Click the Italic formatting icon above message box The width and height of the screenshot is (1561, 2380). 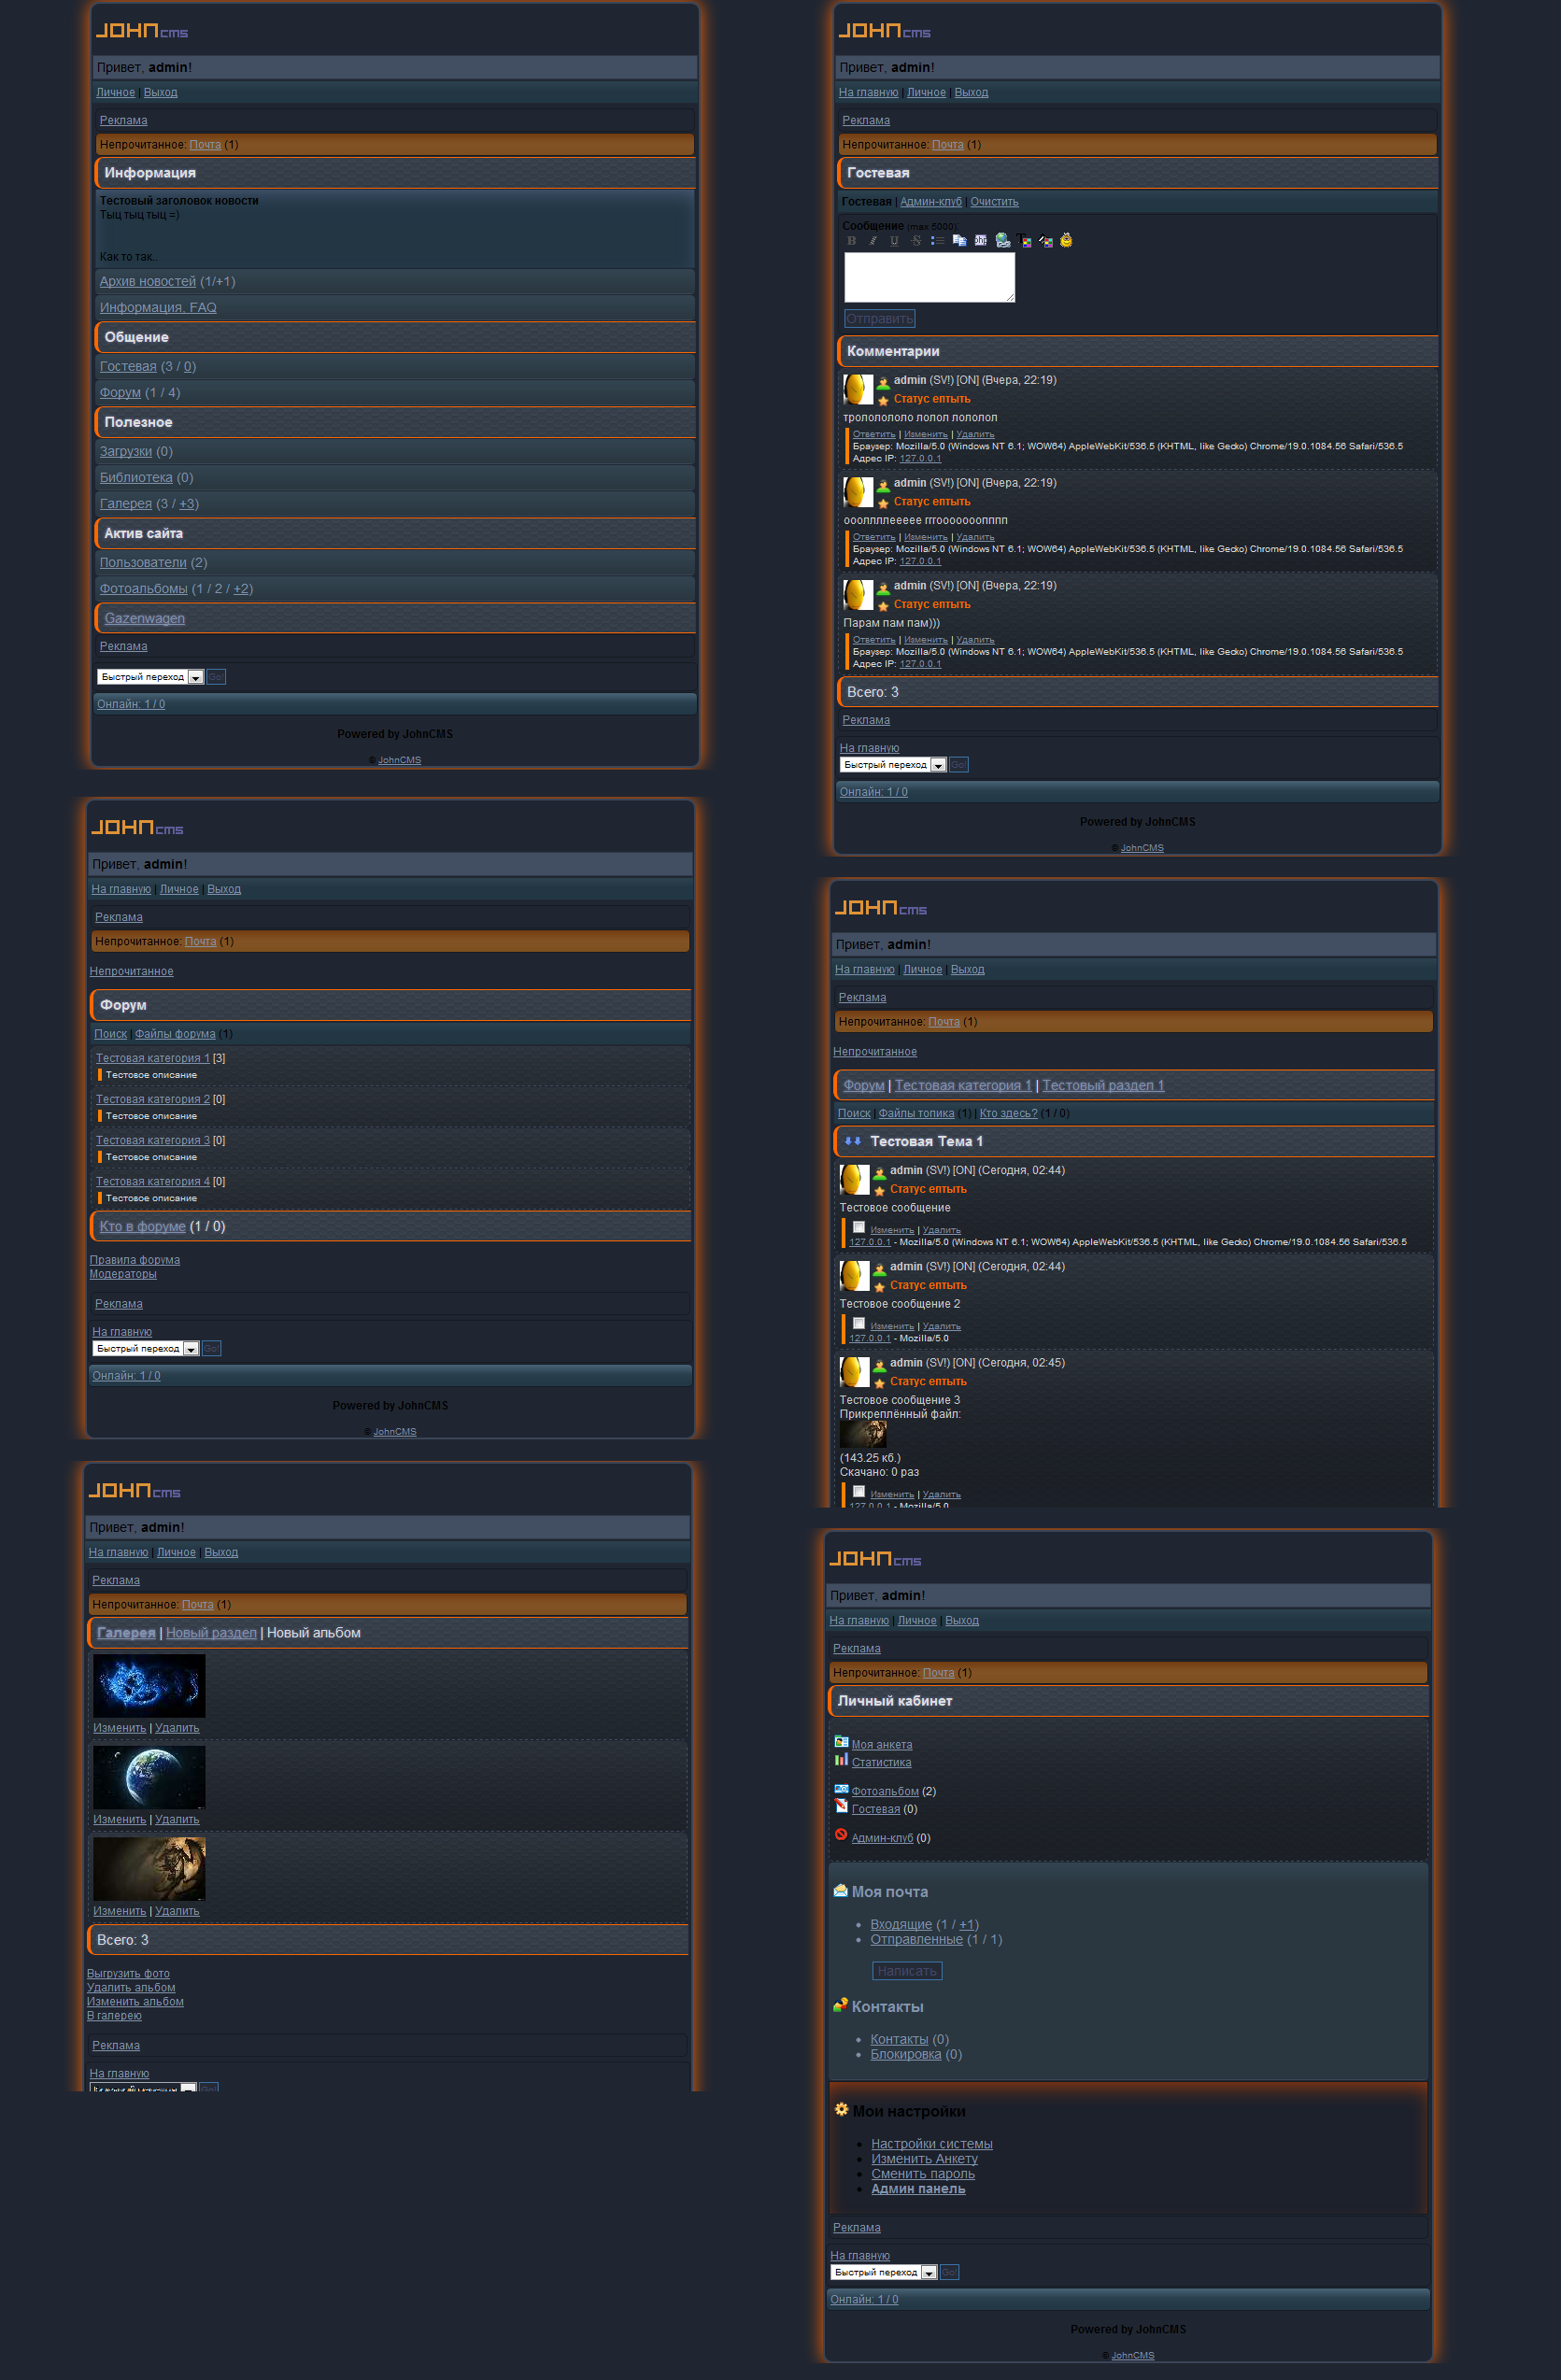pyautogui.click(x=873, y=241)
